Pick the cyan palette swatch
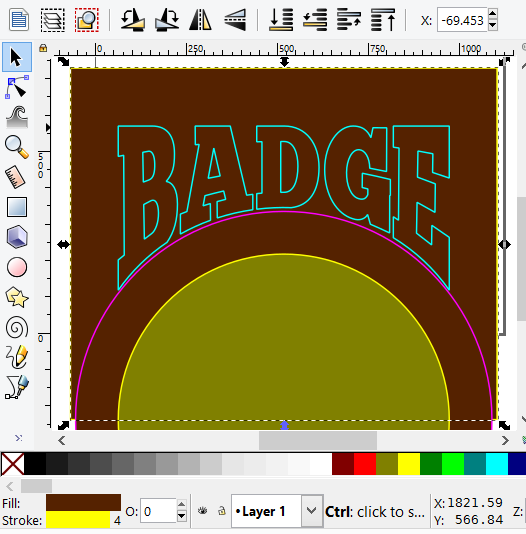 click(497, 464)
